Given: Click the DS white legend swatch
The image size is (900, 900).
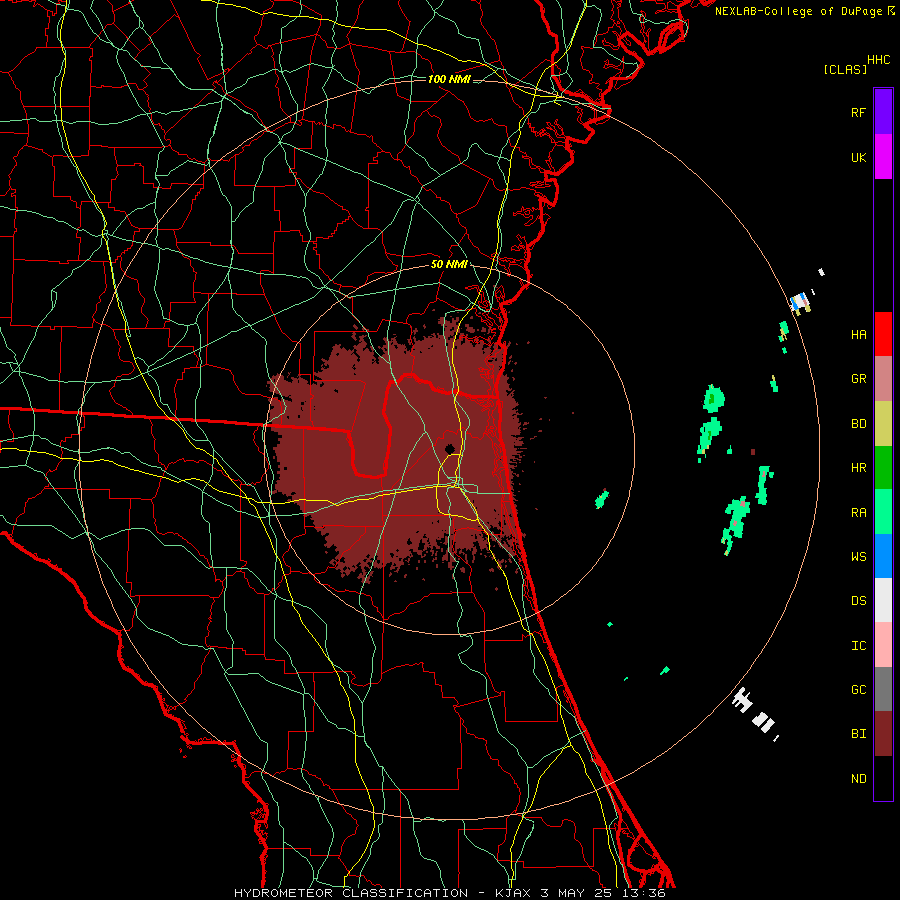Looking at the screenshot, I should click(x=883, y=600).
